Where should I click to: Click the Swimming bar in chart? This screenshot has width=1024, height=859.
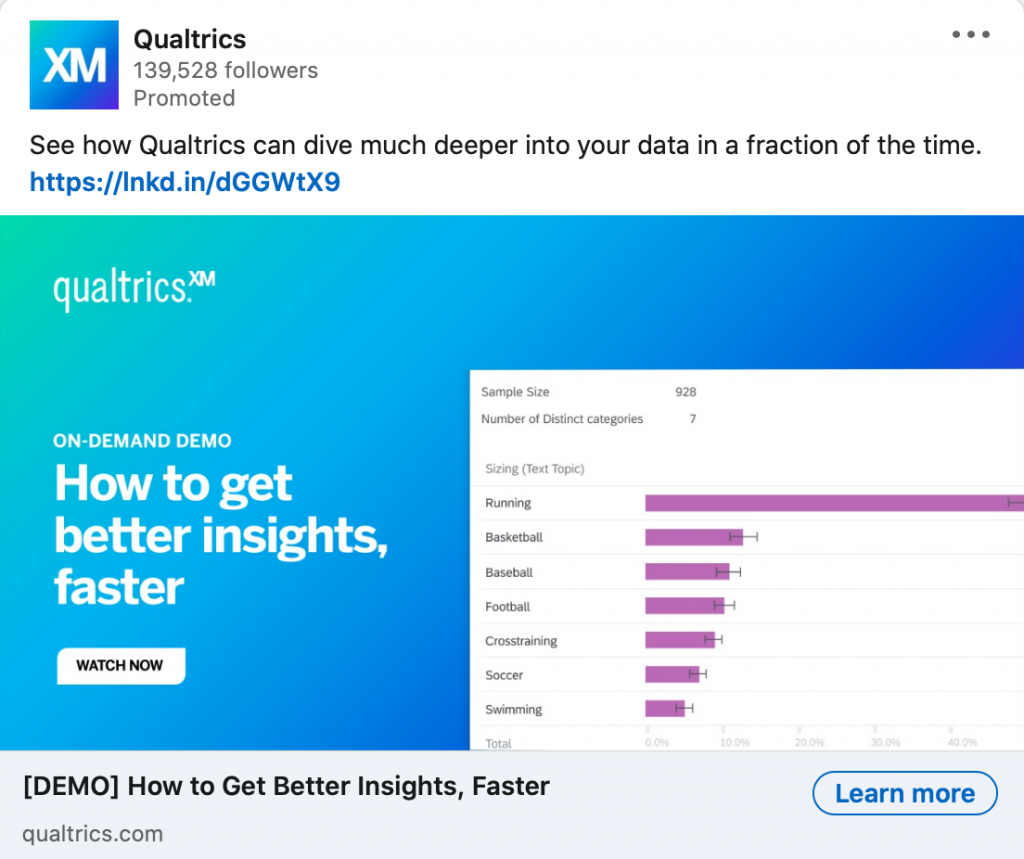(664, 709)
